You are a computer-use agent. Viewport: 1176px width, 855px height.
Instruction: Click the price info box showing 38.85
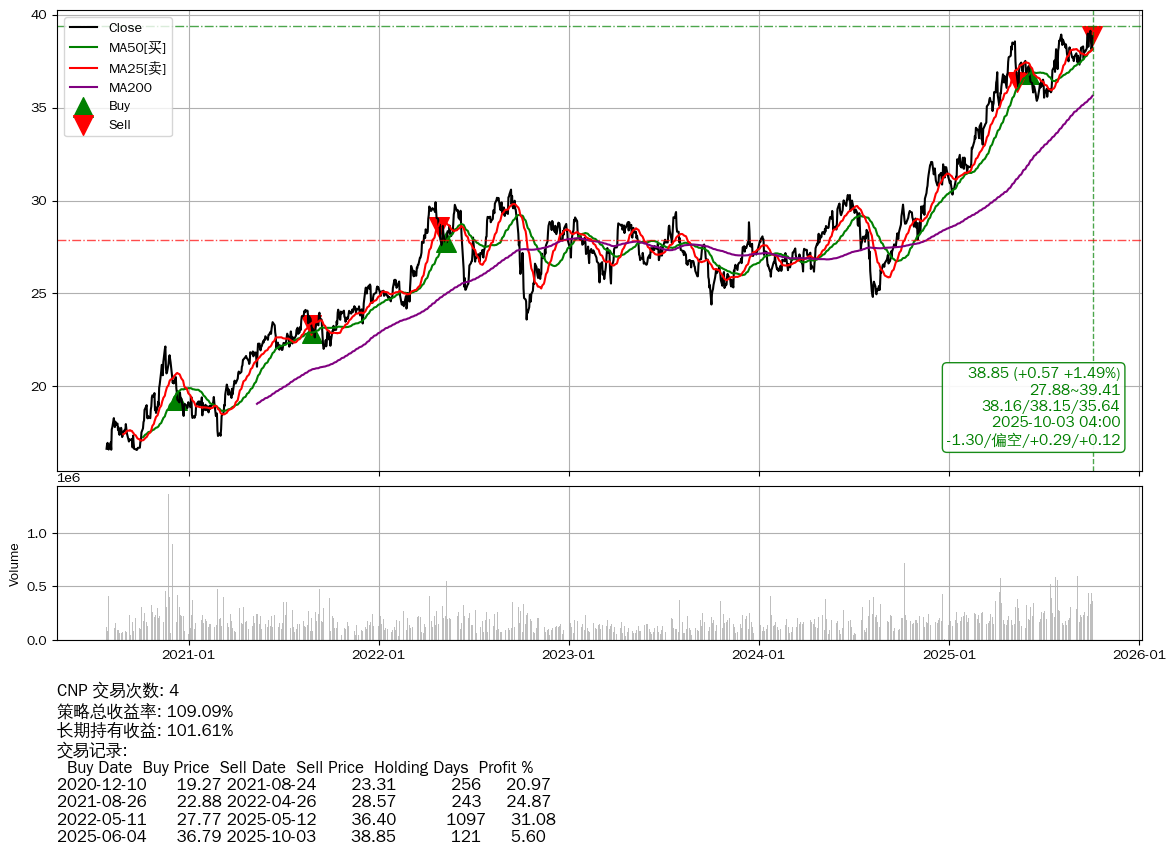(1033, 406)
